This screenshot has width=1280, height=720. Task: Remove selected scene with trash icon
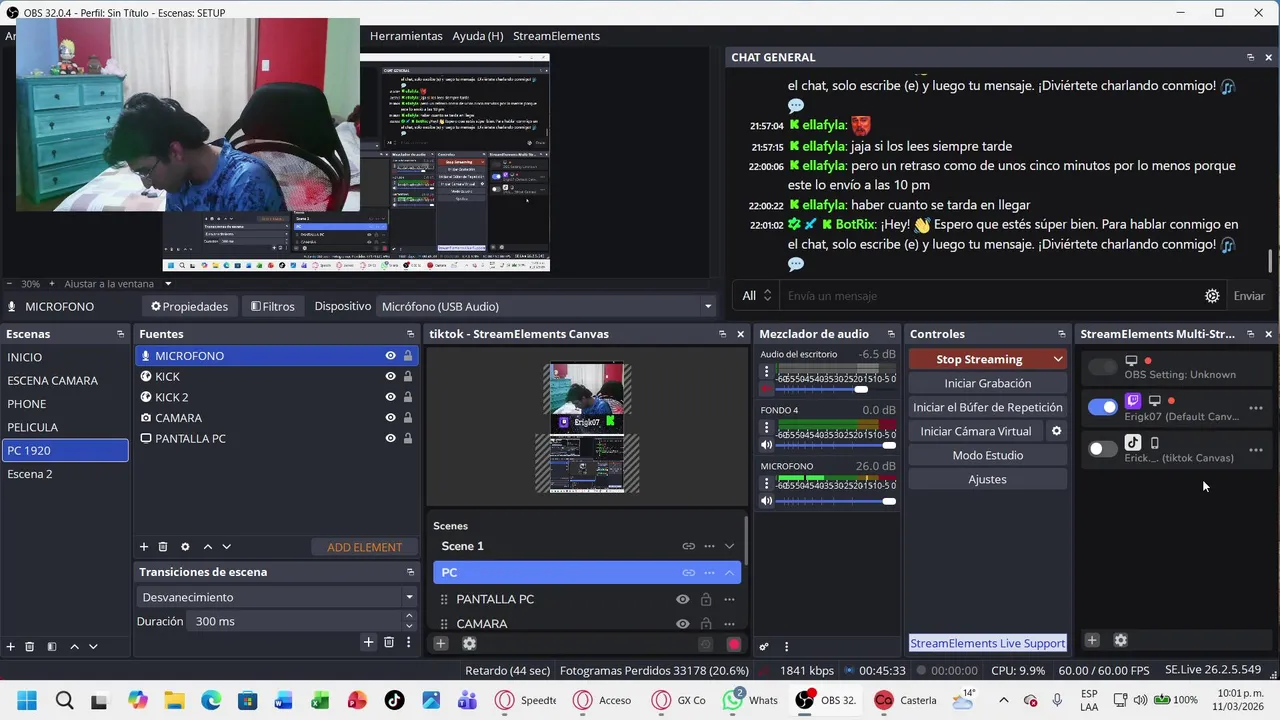[x=30, y=647]
